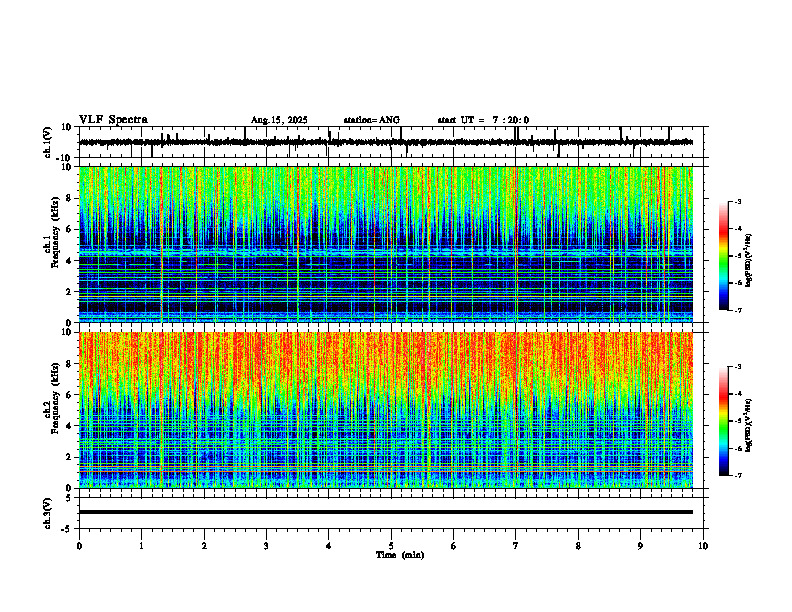The height and width of the screenshot is (612, 792).
Task: Click the ch.3 flat voltage trace
Action: (x=386, y=512)
